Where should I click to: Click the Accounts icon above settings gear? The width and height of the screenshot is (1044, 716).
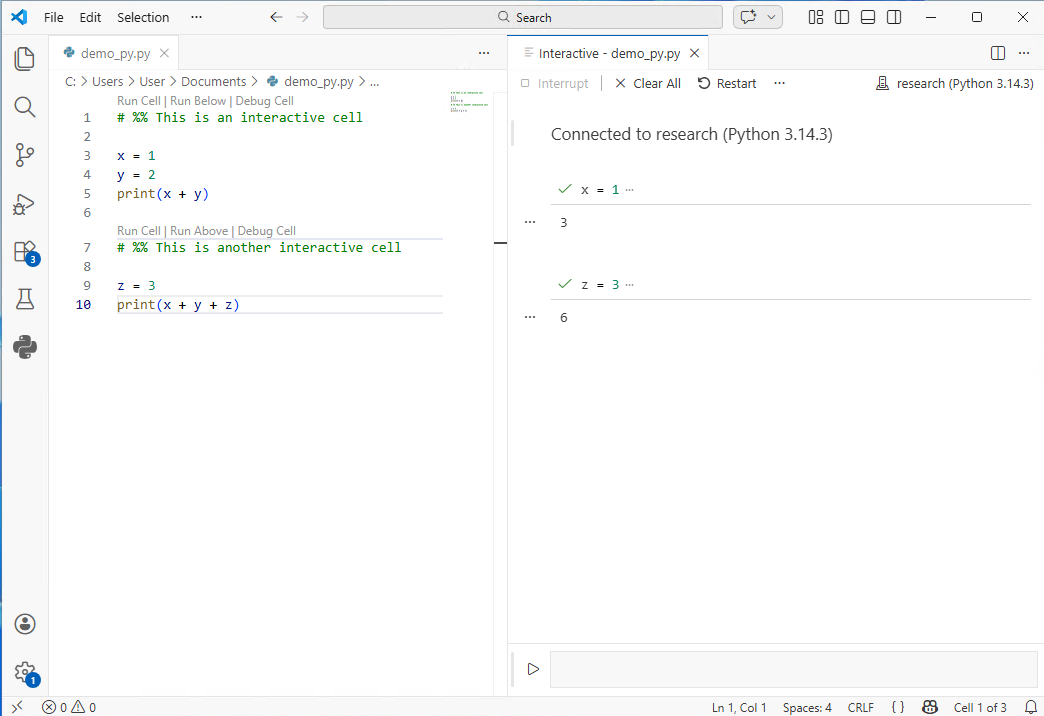24,624
